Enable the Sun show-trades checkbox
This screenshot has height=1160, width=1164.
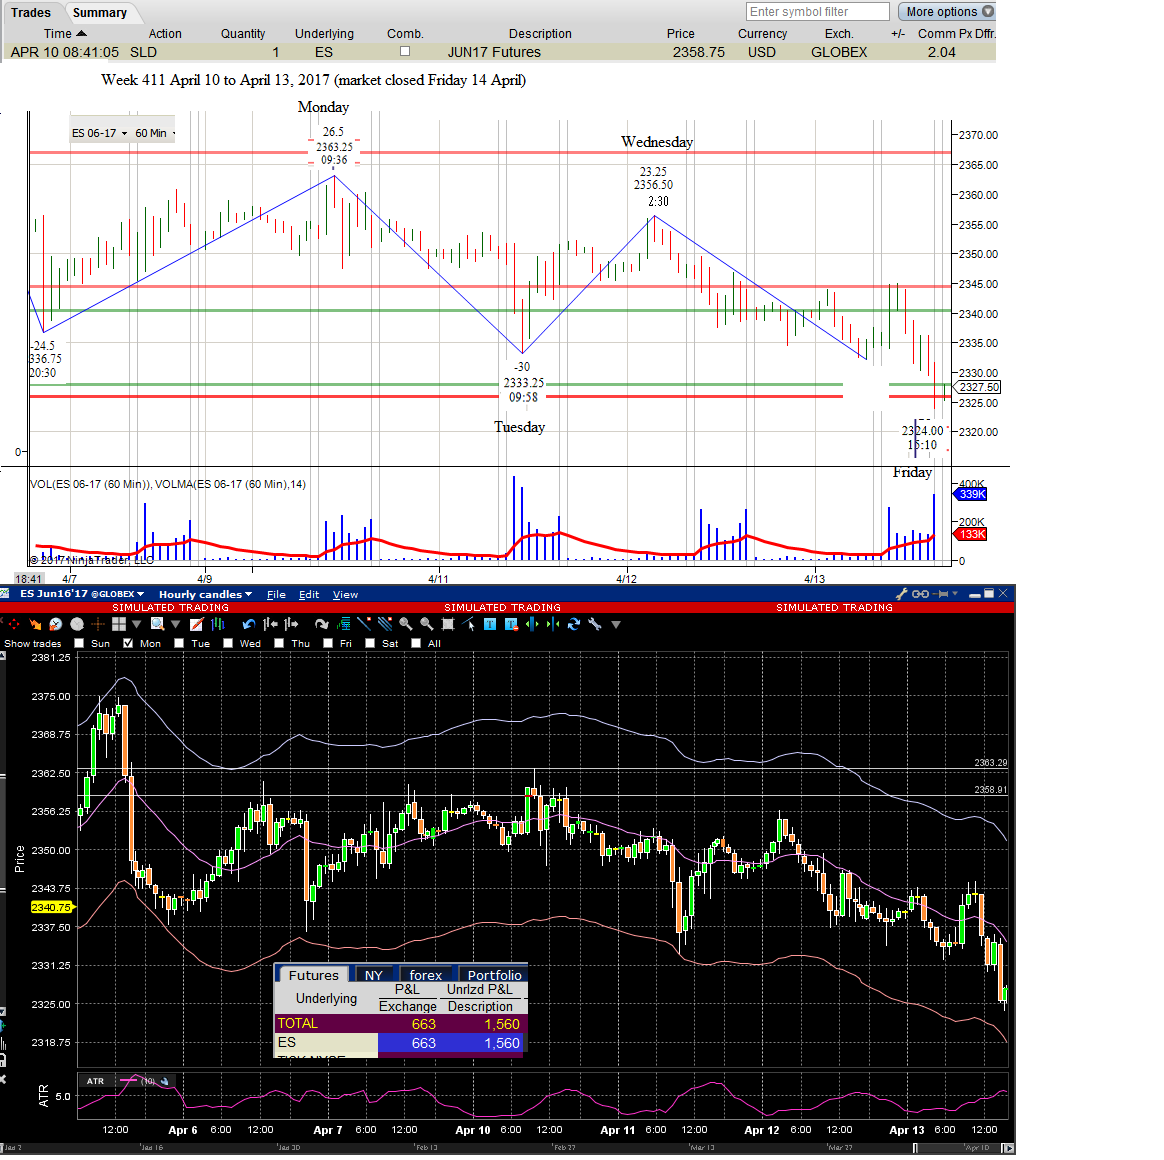click(x=79, y=643)
